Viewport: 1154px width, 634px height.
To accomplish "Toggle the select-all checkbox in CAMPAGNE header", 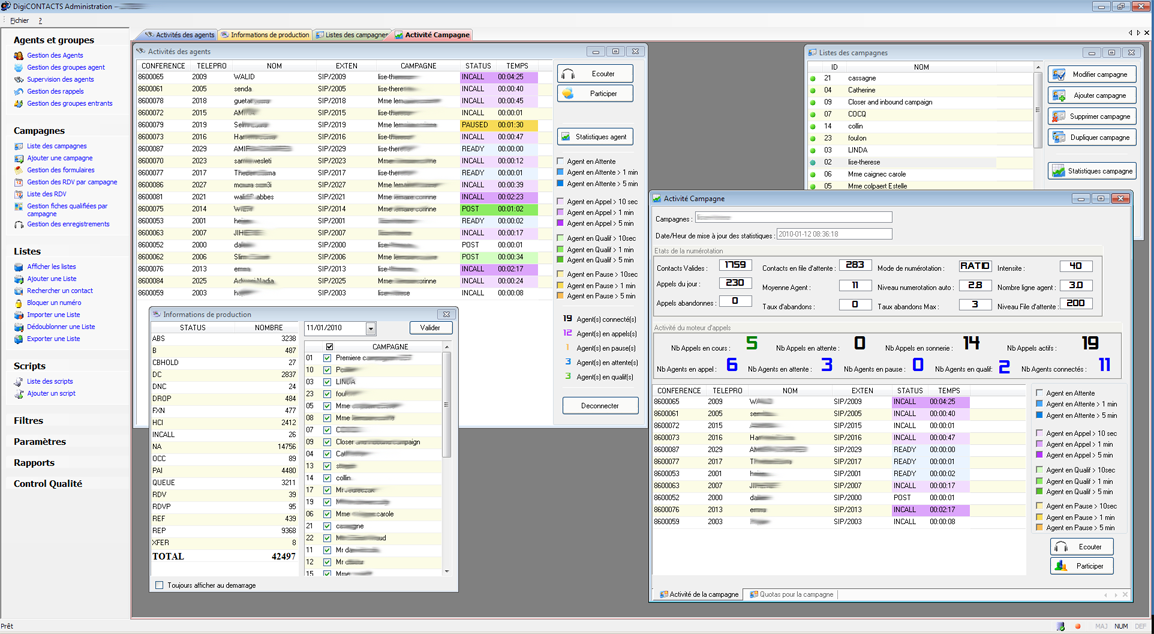I will click(329, 347).
